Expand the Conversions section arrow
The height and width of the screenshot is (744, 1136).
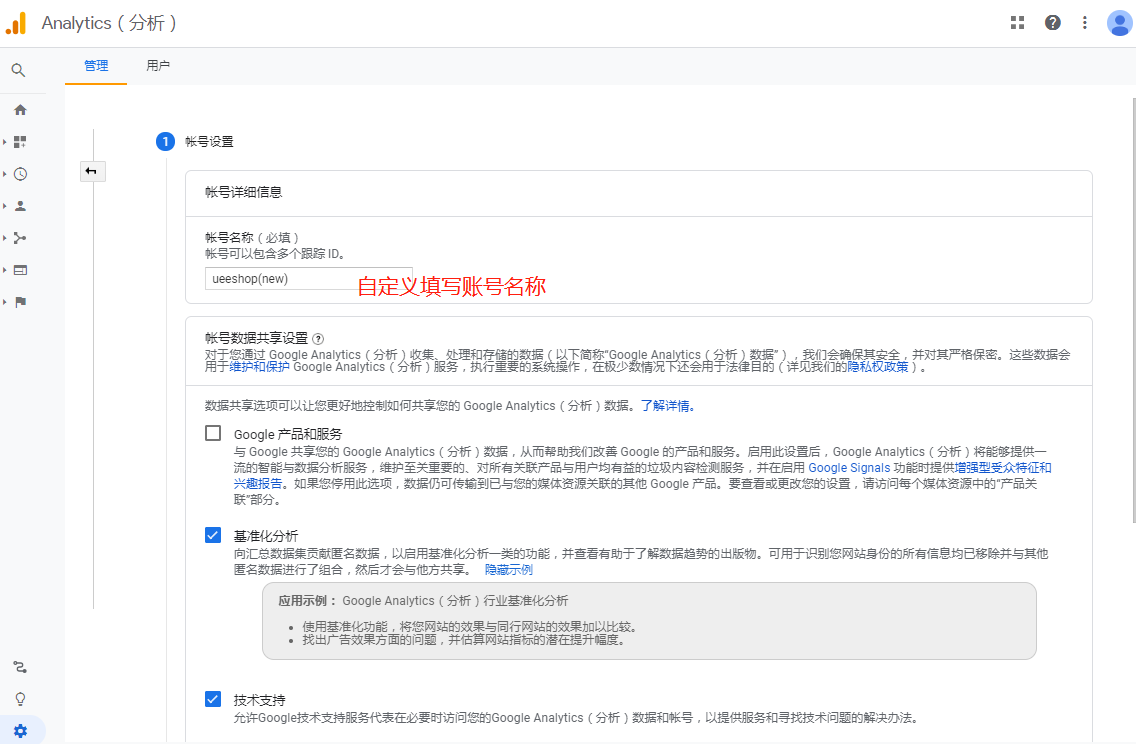pyautogui.click(x=5, y=301)
